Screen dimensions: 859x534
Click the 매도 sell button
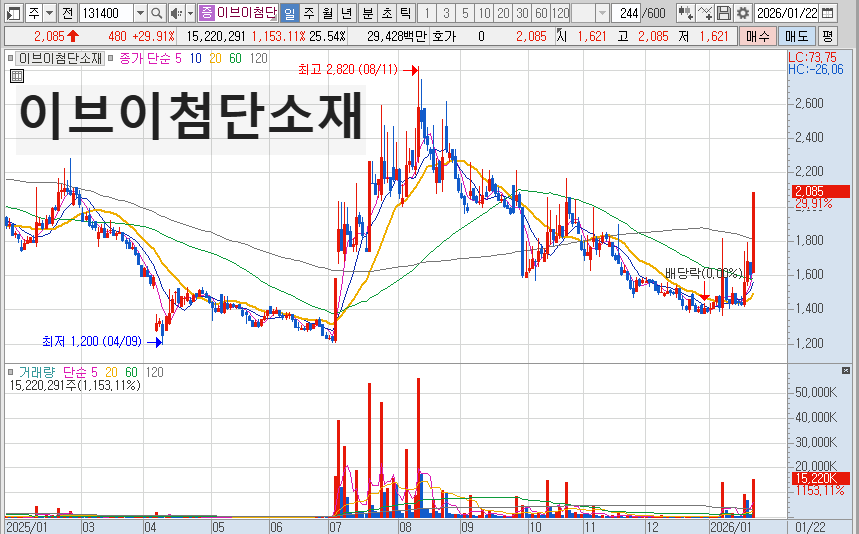coord(797,37)
